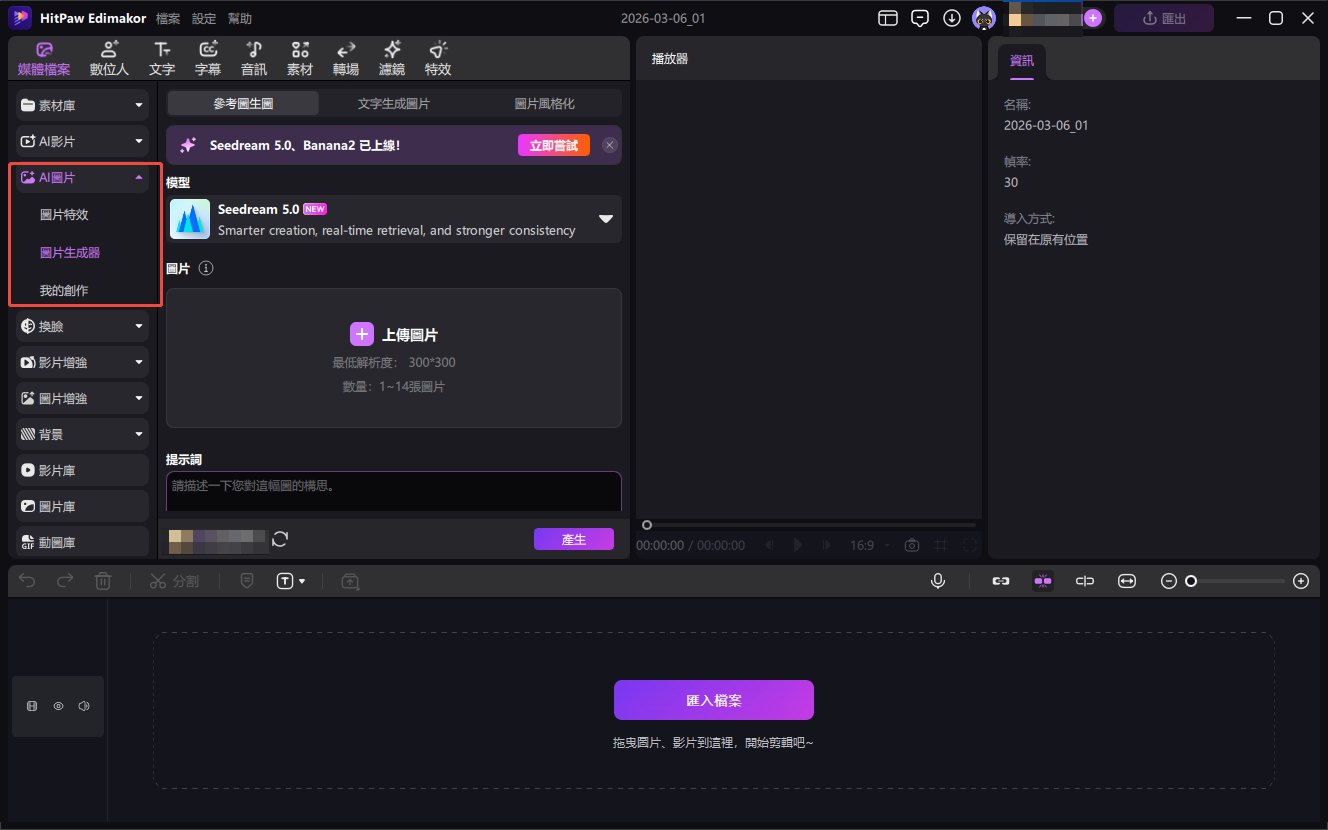Toggle the magnetic snap timeline button
Screen dimensions: 1328x830
(x=1043, y=581)
